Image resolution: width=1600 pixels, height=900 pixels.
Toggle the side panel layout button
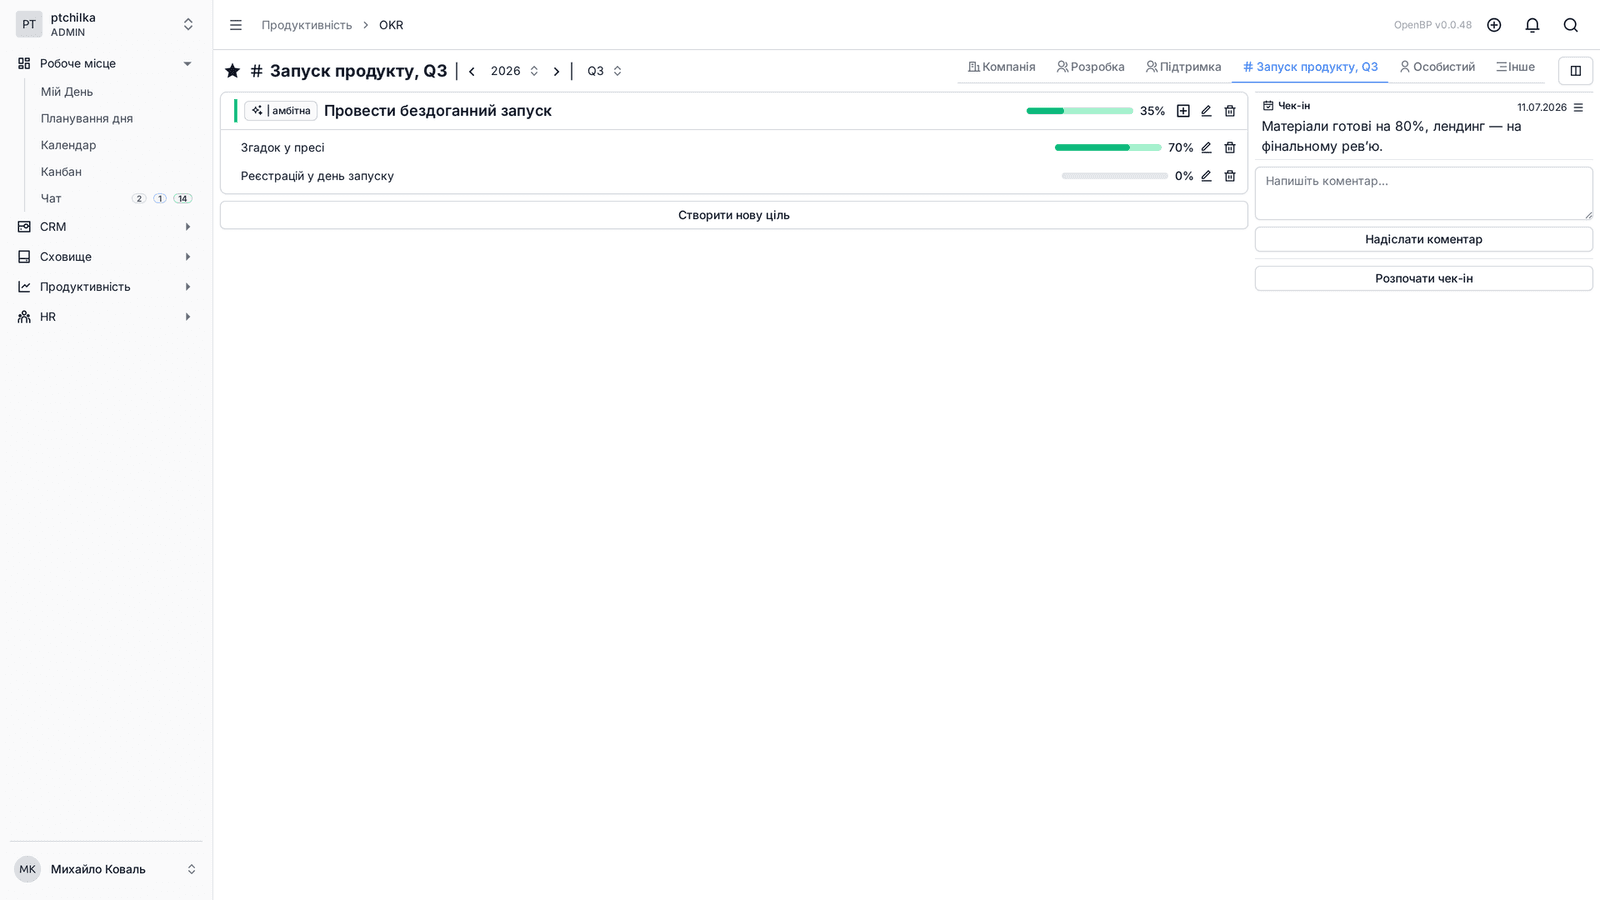pos(1575,71)
